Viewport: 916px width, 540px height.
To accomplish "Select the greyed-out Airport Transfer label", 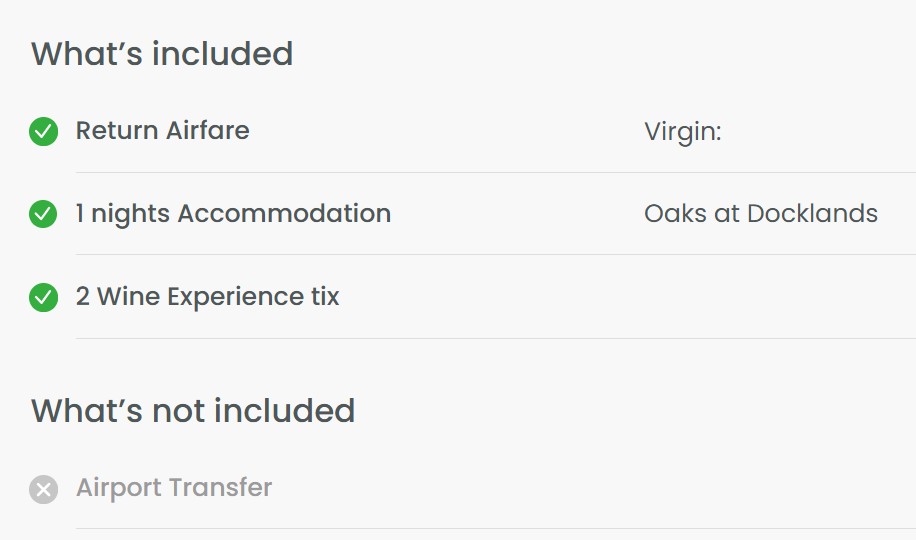I will tap(174, 488).
